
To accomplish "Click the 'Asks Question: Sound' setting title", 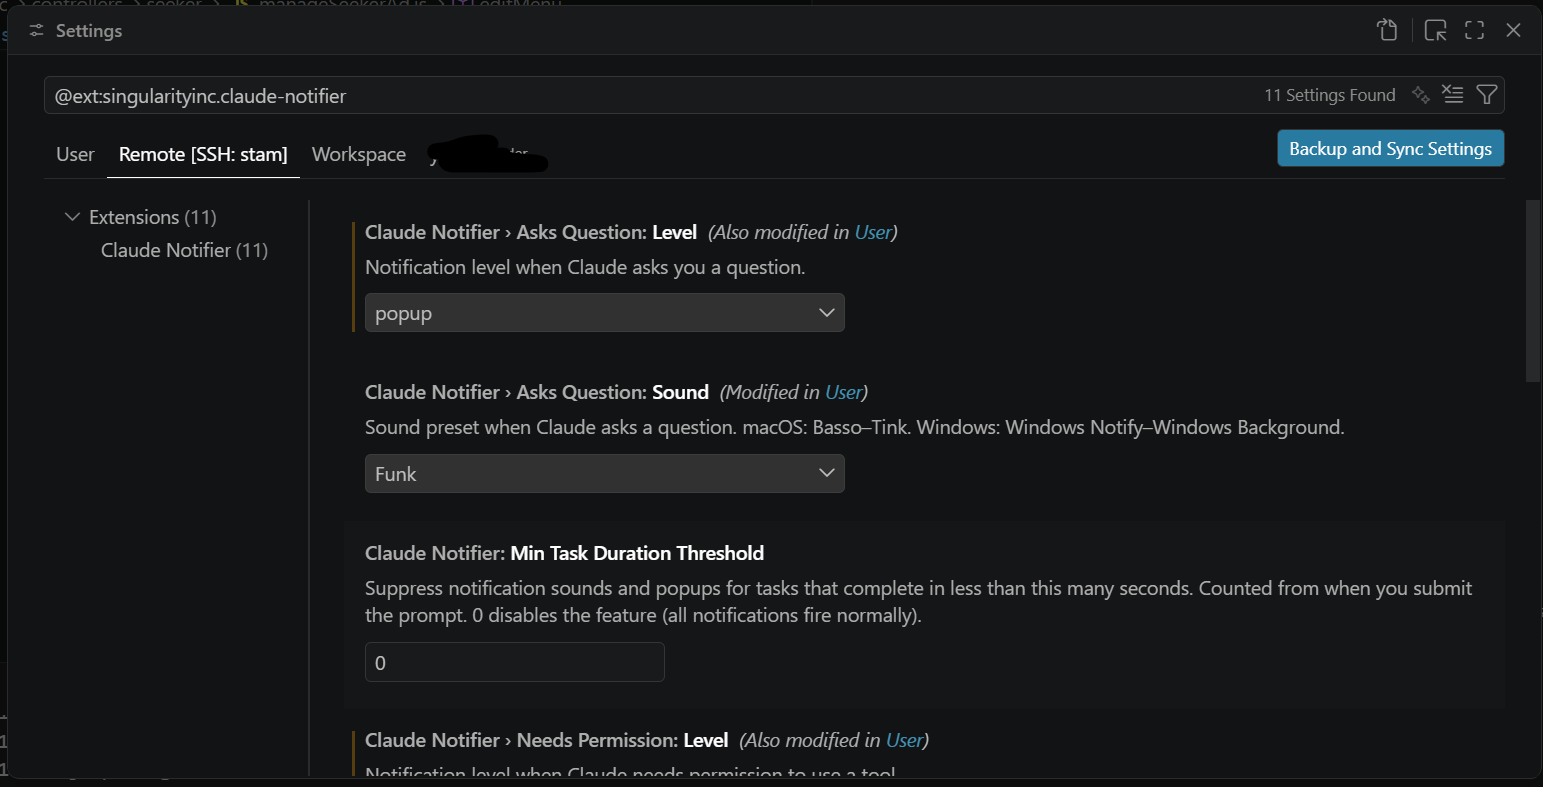I will pyautogui.click(x=537, y=392).
